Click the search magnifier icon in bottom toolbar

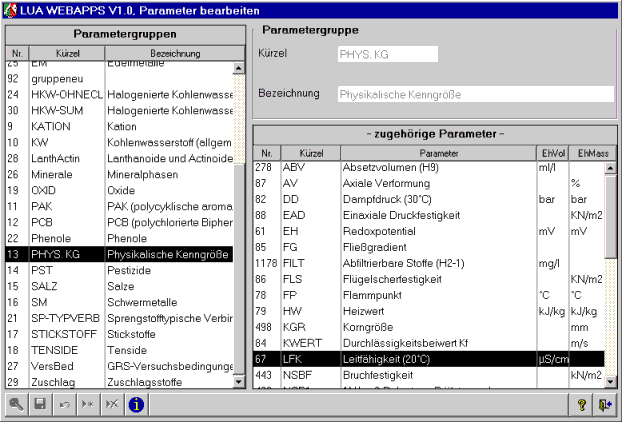pyautogui.click(x=16, y=404)
